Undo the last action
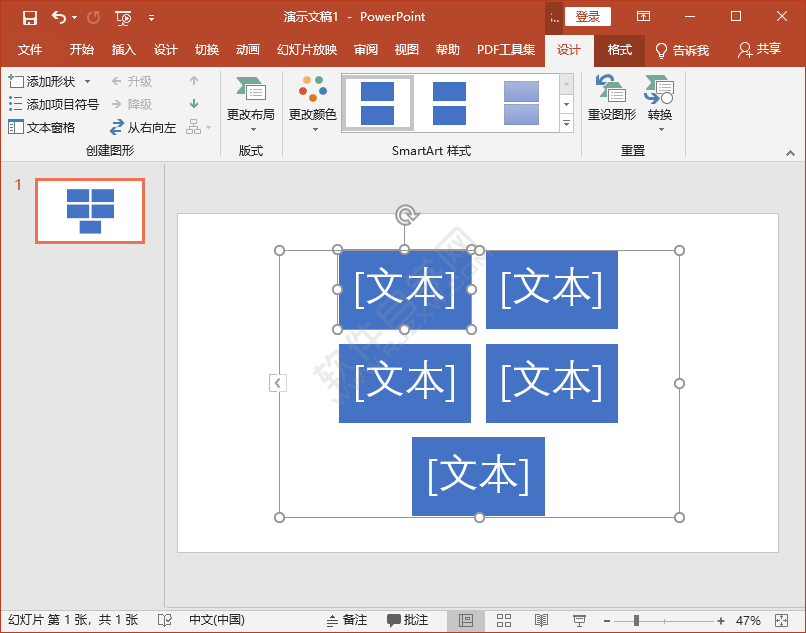This screenshot has height=633, width=806. [x=59, y=17]
